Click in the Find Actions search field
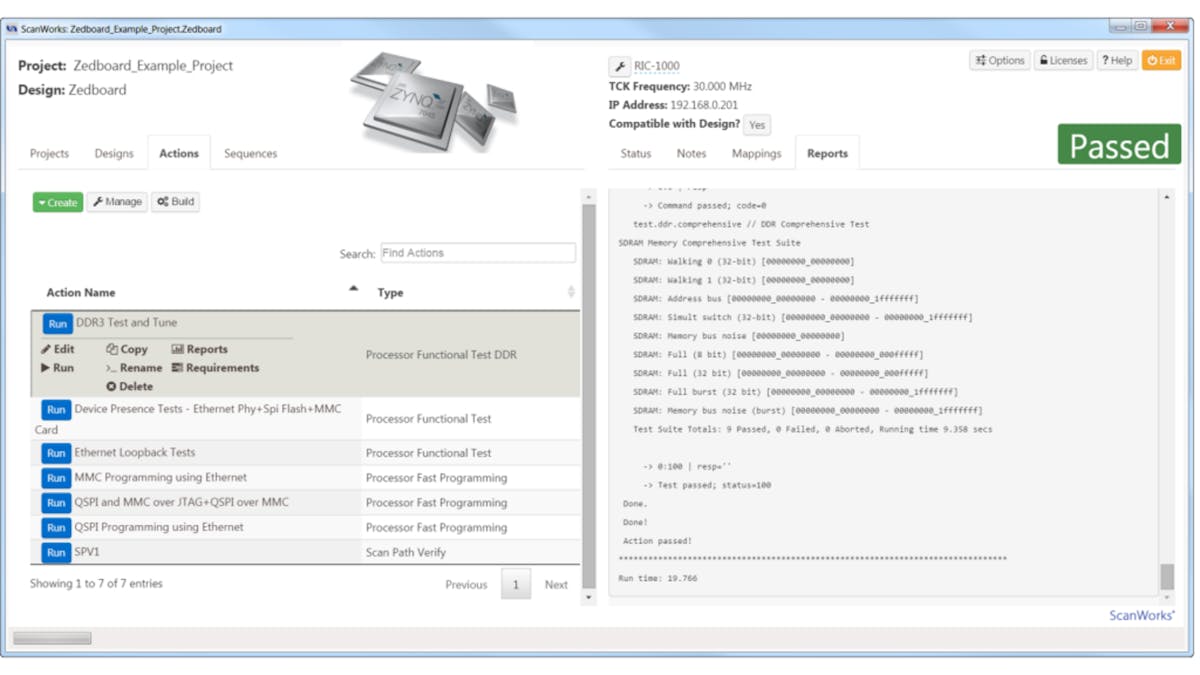The height and width of the screenshot is (675, 1200). click(477, 252)
